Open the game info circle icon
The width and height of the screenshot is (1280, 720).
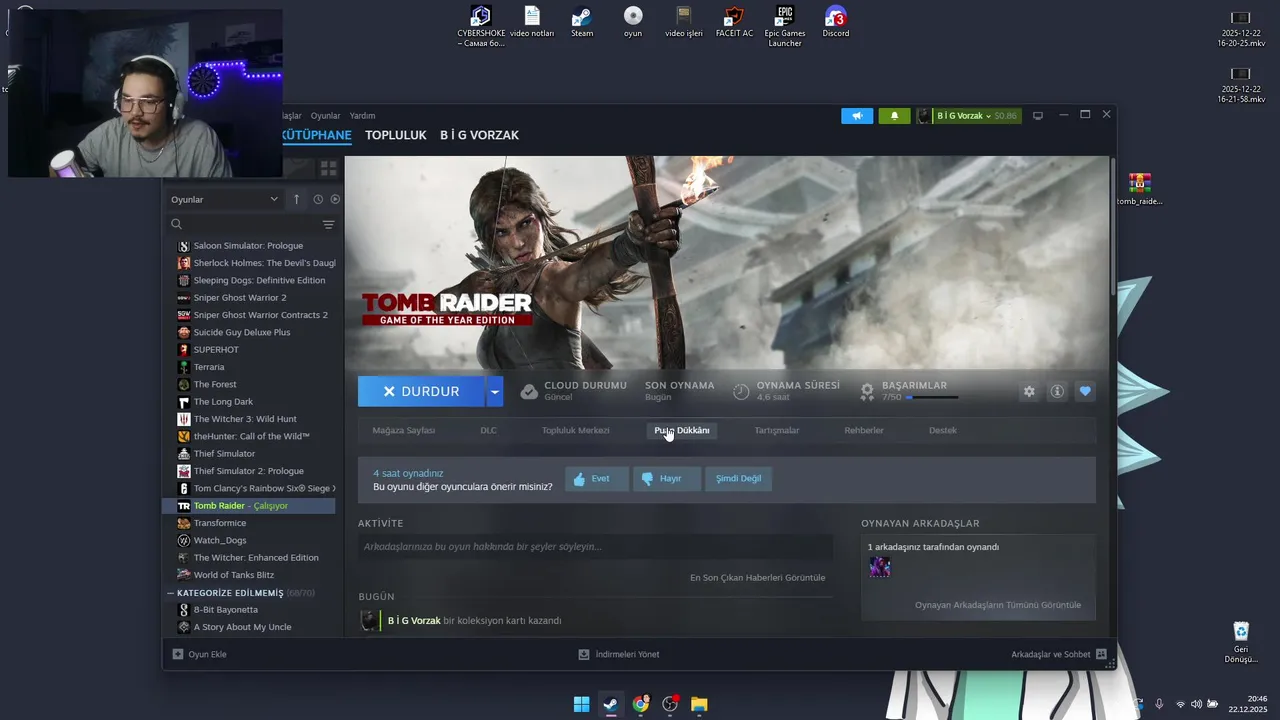1057,391
